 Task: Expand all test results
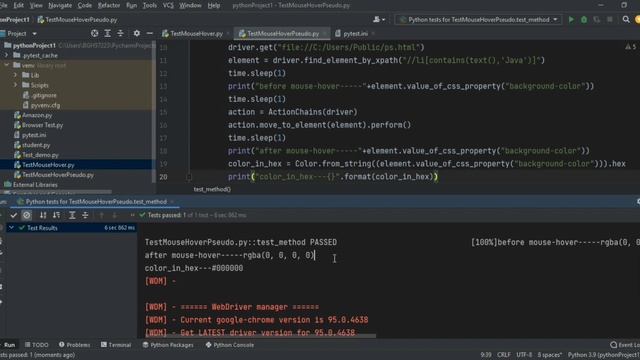pos(72,215)
